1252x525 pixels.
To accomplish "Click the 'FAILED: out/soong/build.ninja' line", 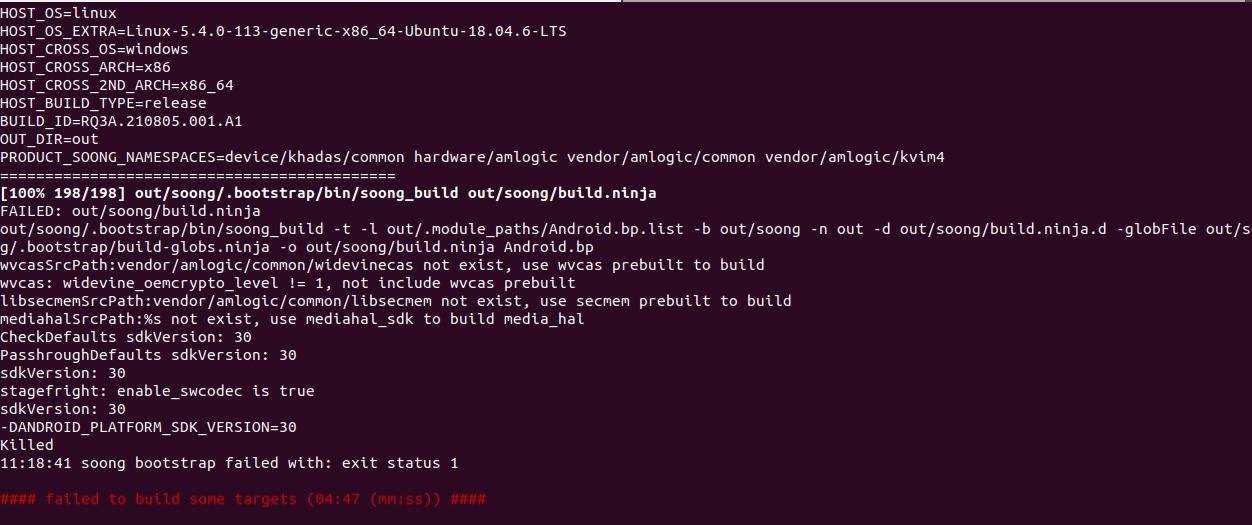I will click(x=130, y=211).
